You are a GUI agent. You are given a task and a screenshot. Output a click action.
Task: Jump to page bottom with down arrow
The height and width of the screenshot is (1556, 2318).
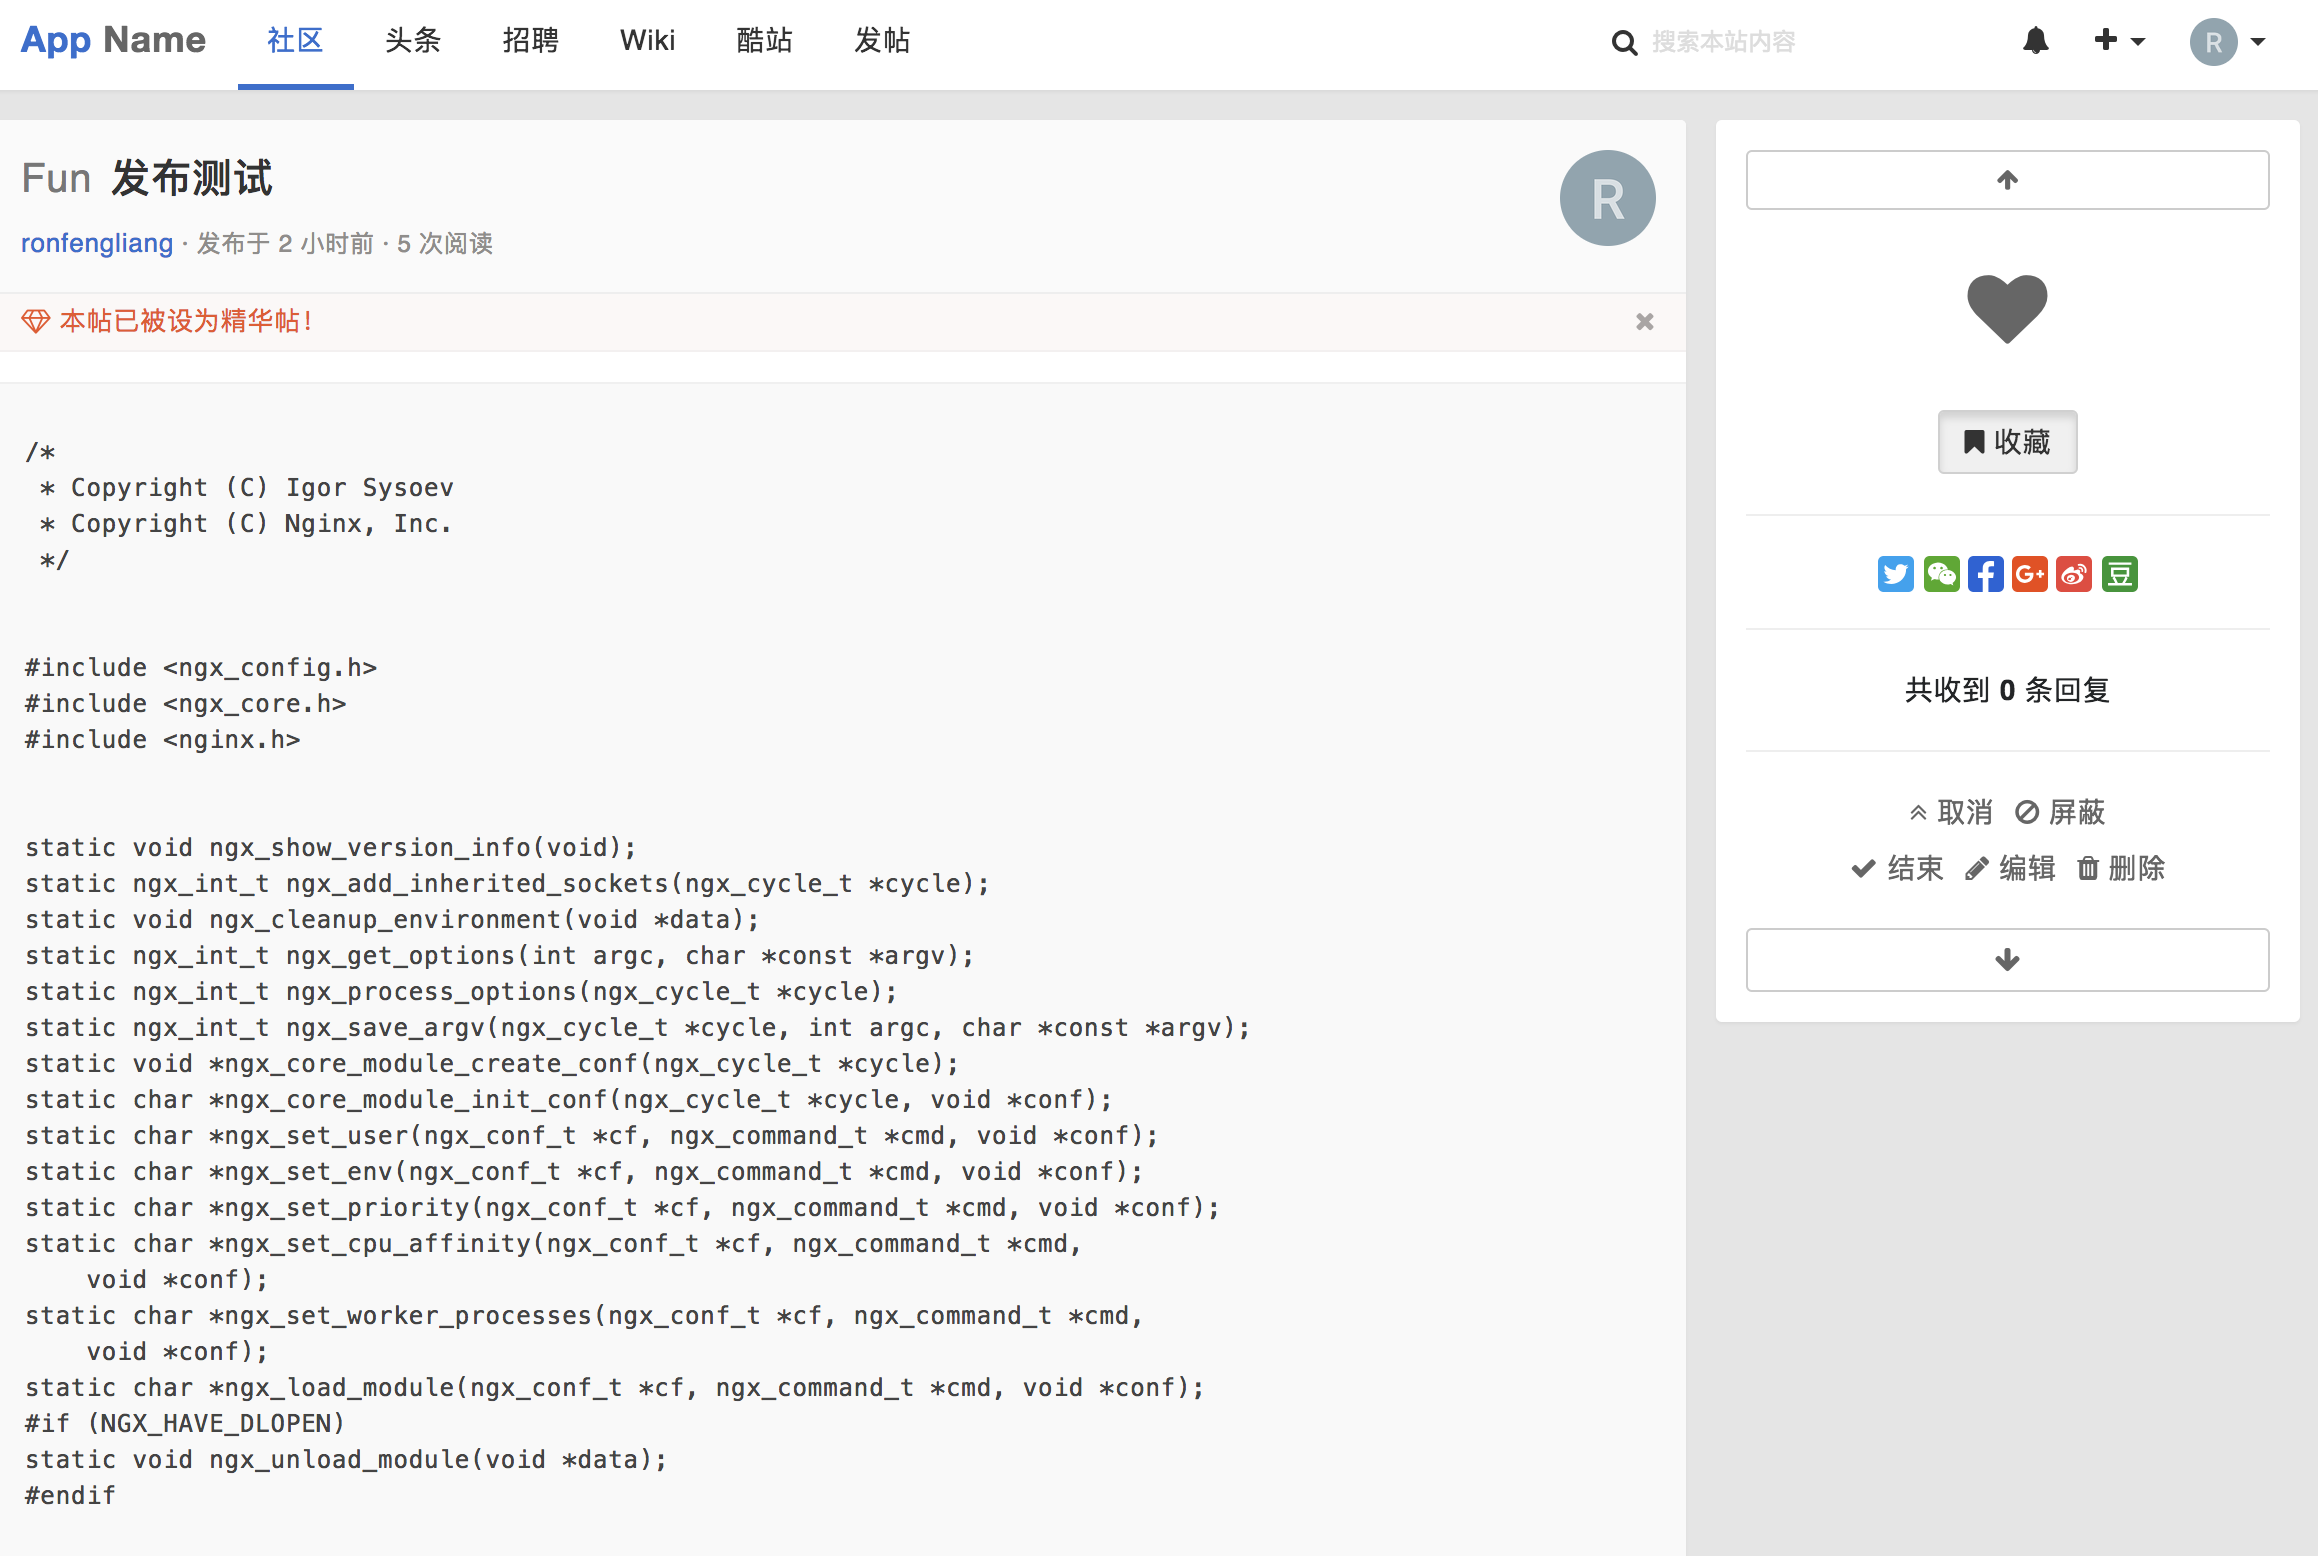[x=2007, y=960]
